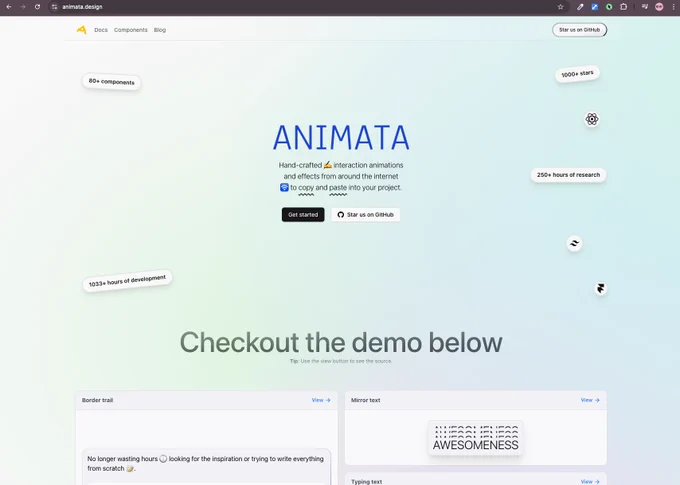Image resolution: width=680 pixels, height=485 pixels.
Task: Open Chrome's three-dot menu
Action: [673, 7]
